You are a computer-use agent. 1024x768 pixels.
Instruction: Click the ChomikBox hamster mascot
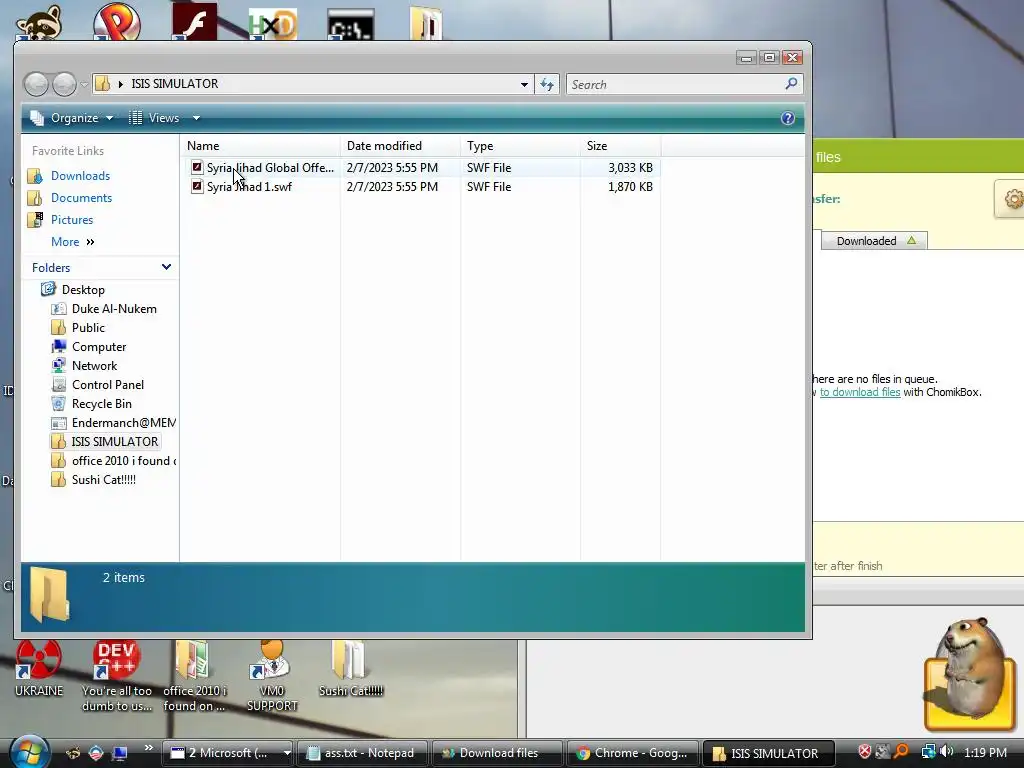point(970,673)
